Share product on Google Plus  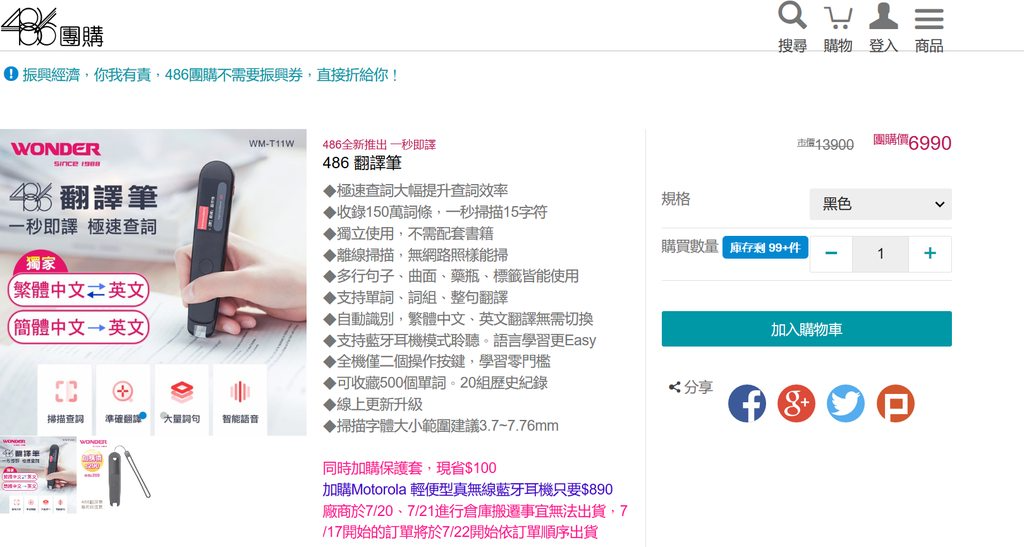coord(796,403)
